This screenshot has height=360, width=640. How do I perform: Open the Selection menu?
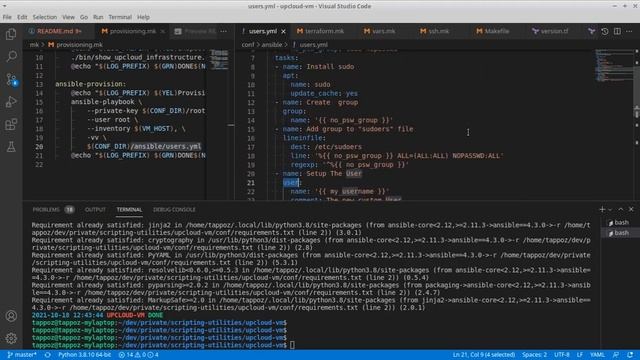45,17
